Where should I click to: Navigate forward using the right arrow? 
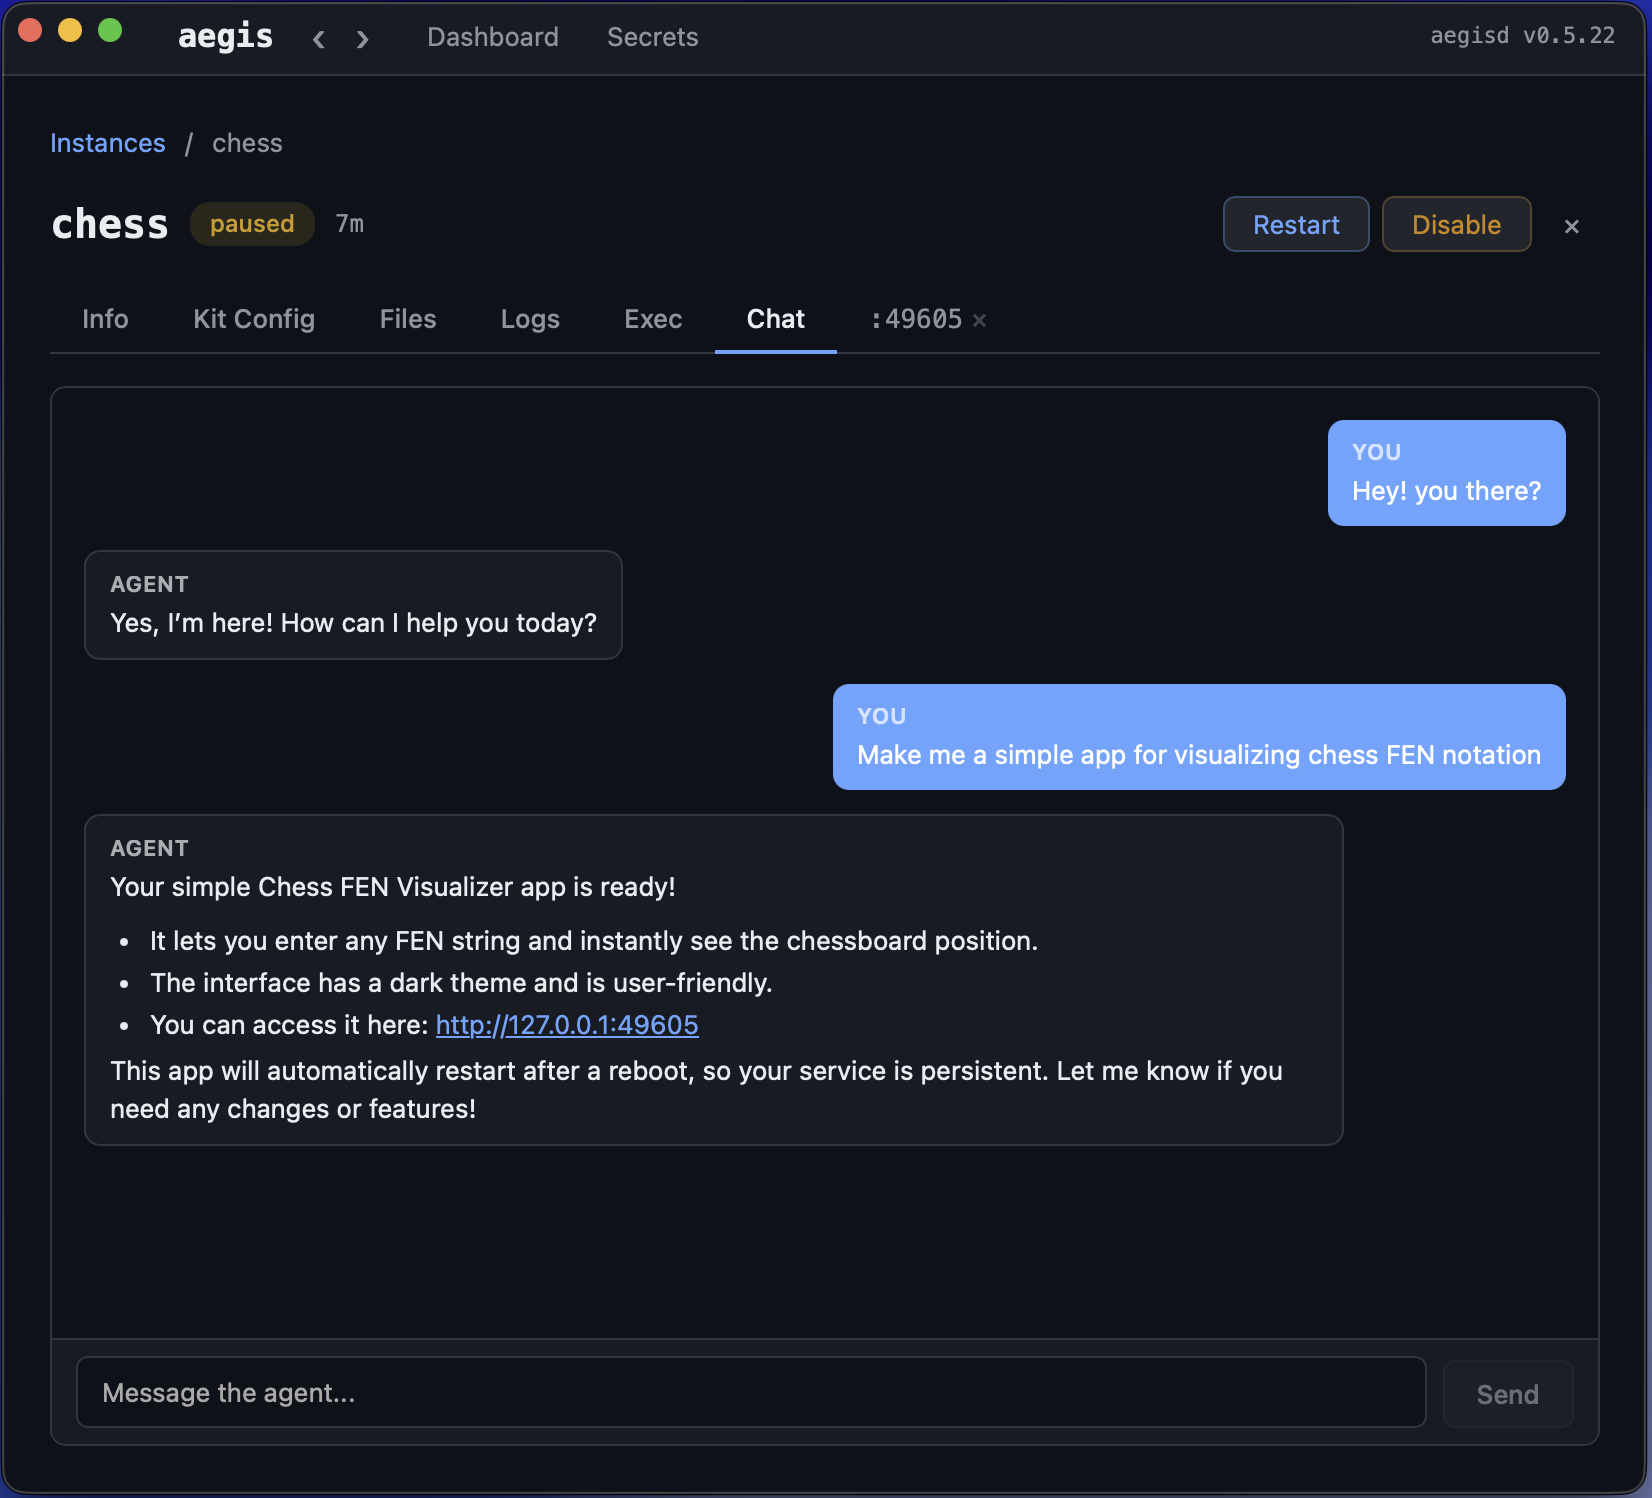point(362,39)
